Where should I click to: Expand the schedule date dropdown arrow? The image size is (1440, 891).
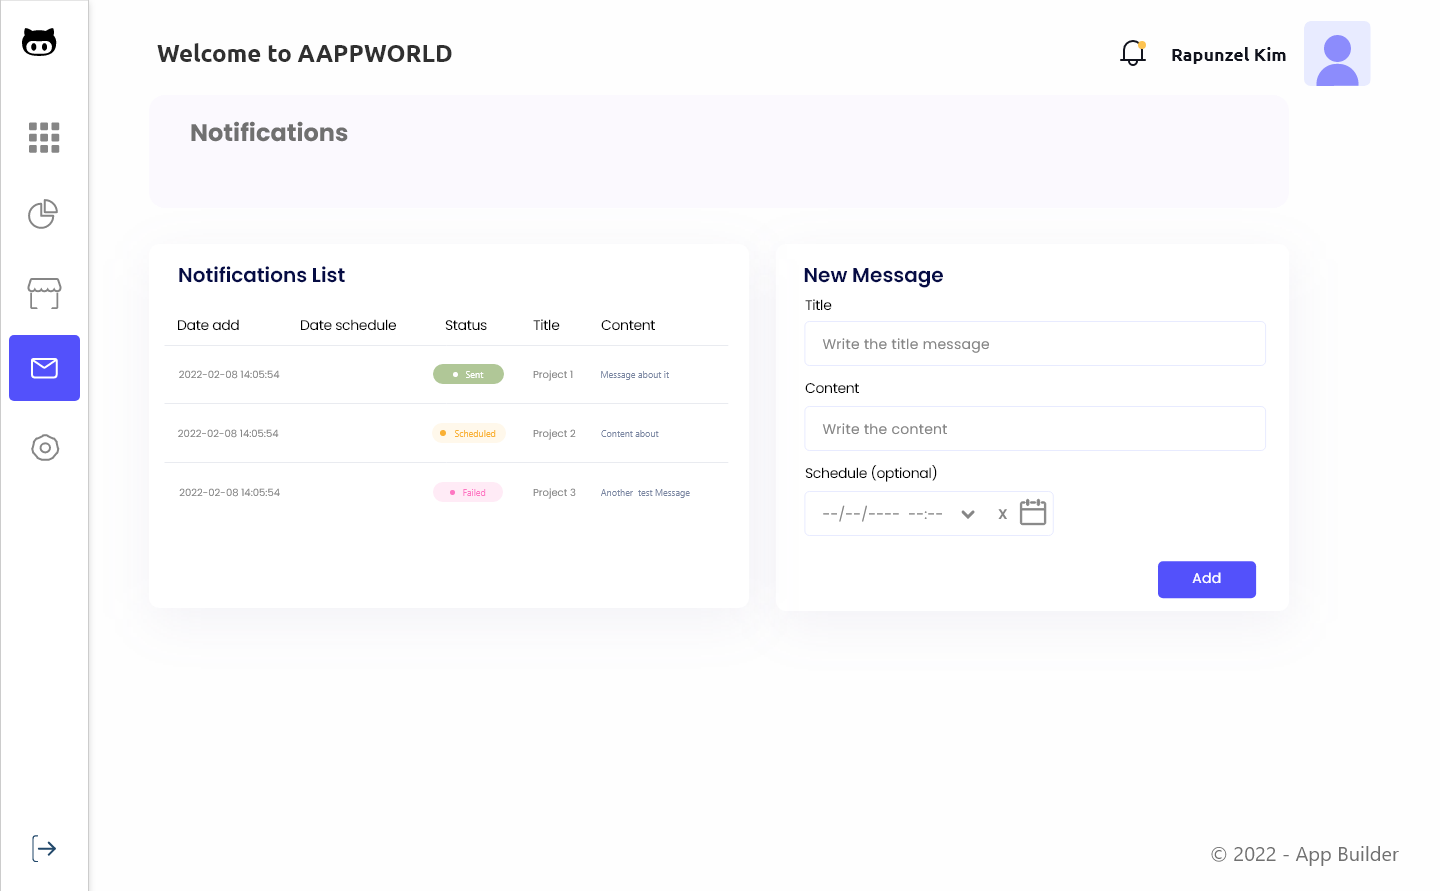tap(968, 514)
